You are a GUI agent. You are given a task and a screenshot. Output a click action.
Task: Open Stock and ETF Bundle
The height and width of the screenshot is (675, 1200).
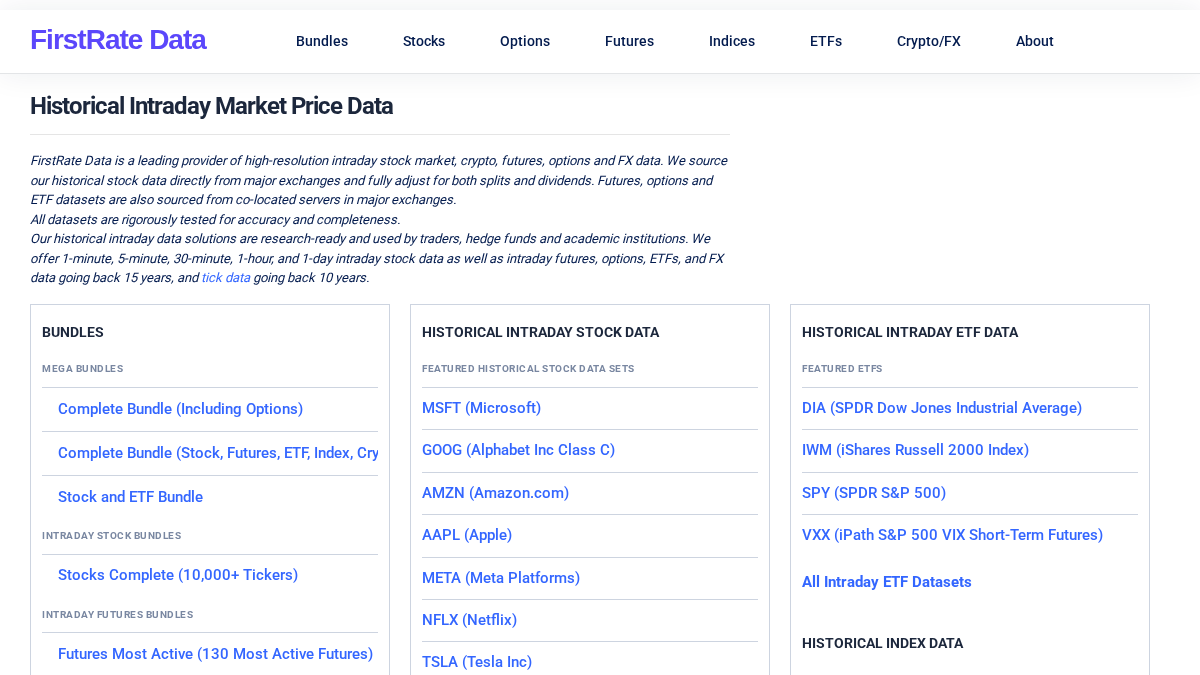tap(130, 497)
